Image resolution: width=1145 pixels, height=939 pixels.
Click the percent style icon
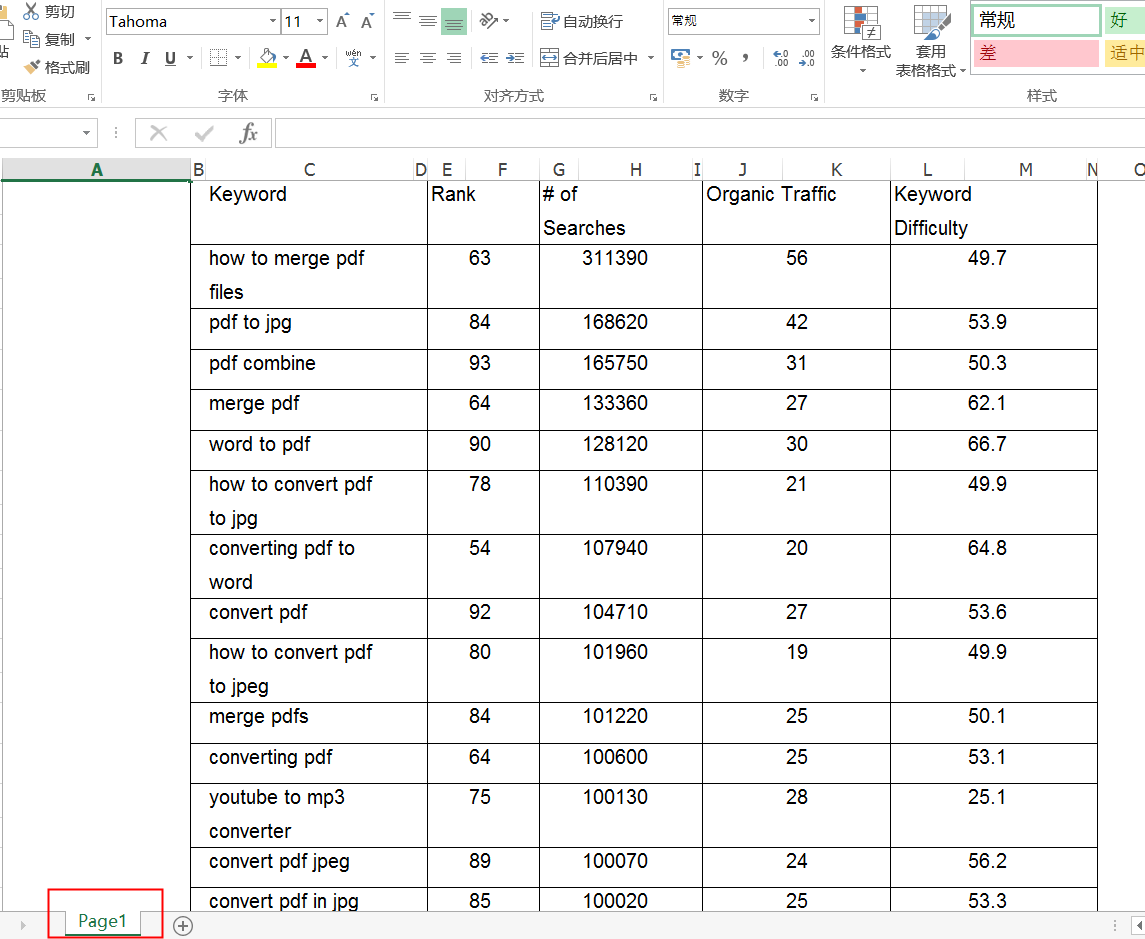pyautogui.click(x=720, y=59)
